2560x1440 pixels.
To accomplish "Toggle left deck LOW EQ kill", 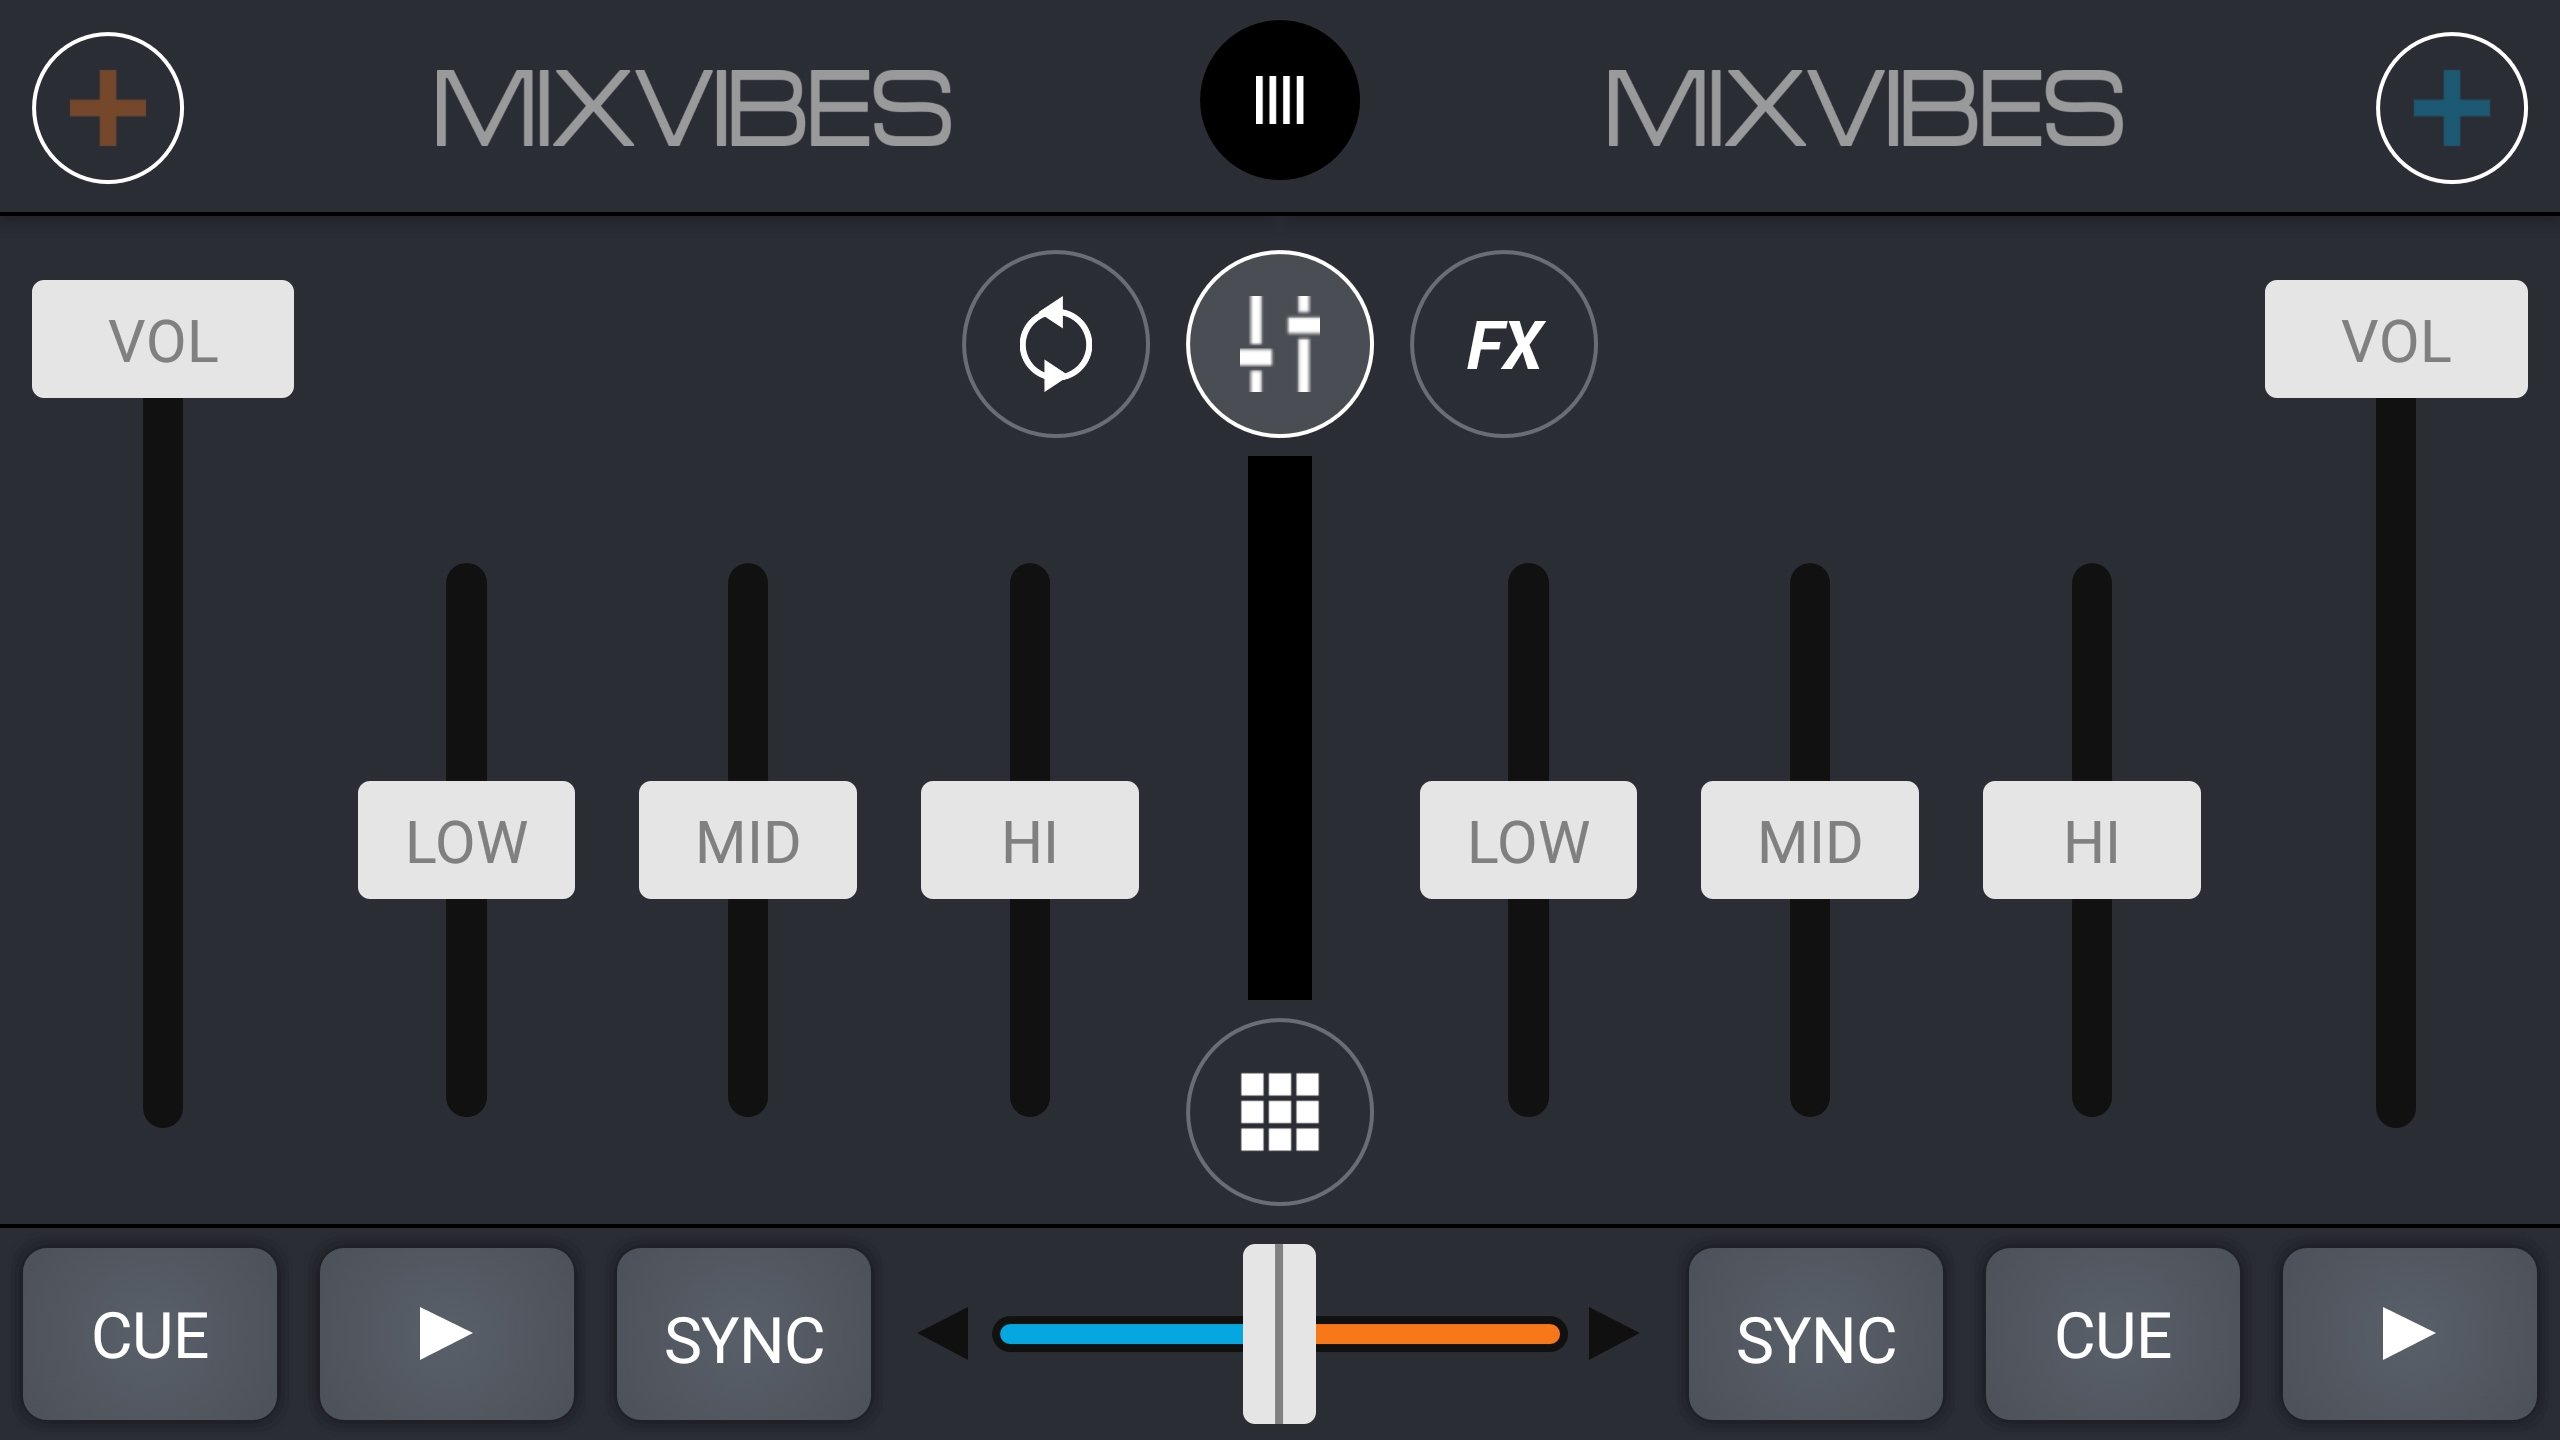I will (x=462, y=840).
